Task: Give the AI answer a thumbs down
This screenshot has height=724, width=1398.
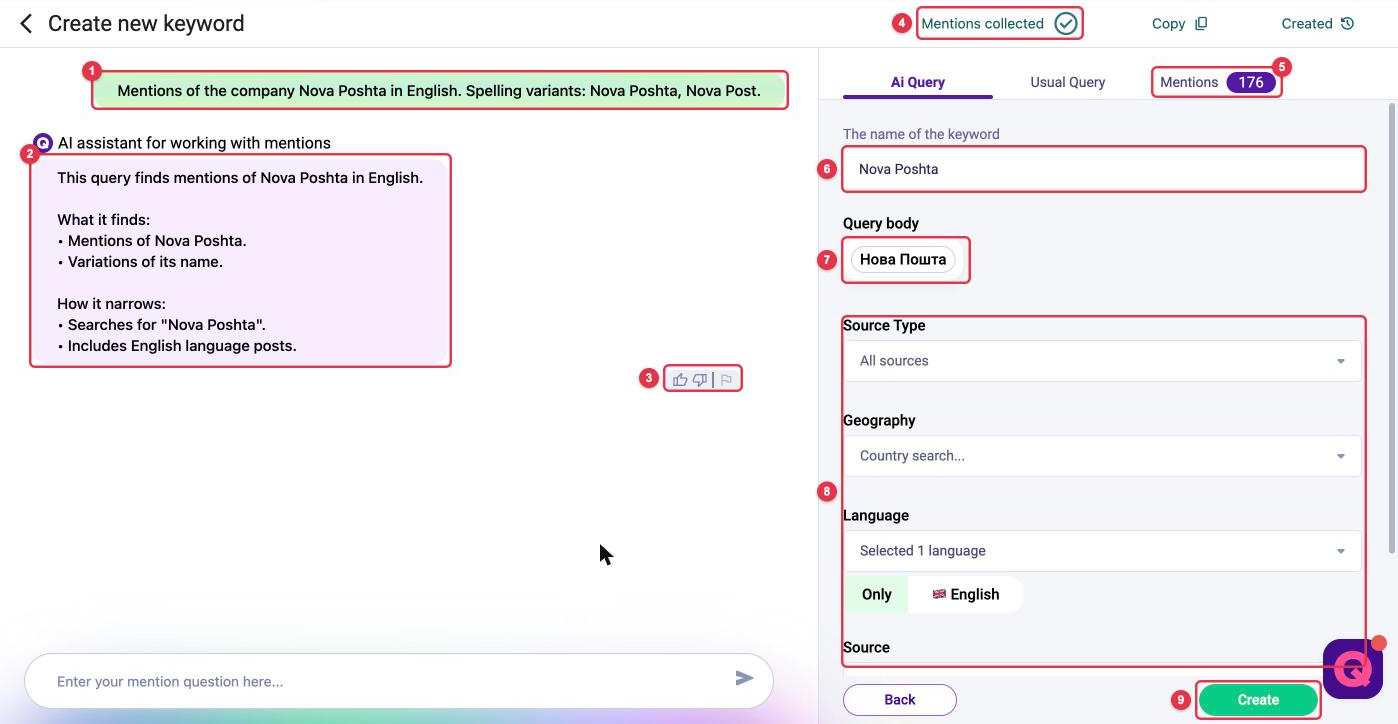Action: pyautogui.click(x=700, y=379)
